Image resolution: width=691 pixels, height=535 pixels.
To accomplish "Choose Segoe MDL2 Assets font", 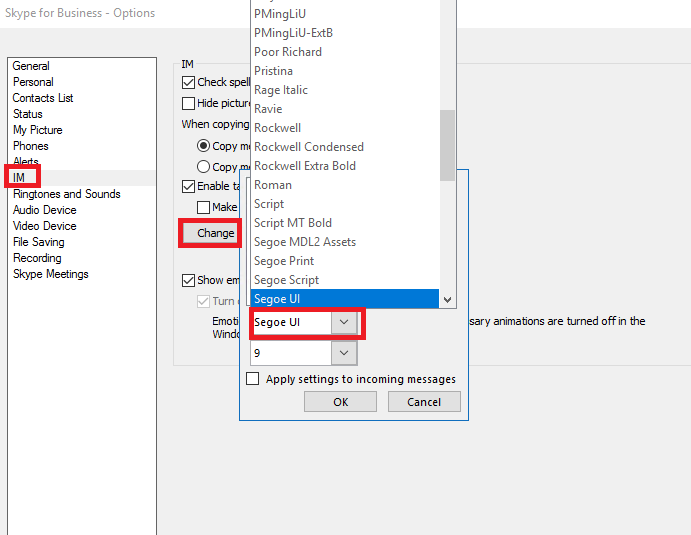I will point(345,242).
